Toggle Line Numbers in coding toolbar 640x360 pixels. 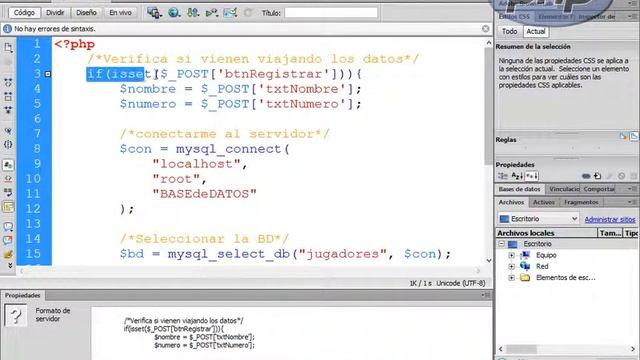[8, 165]
